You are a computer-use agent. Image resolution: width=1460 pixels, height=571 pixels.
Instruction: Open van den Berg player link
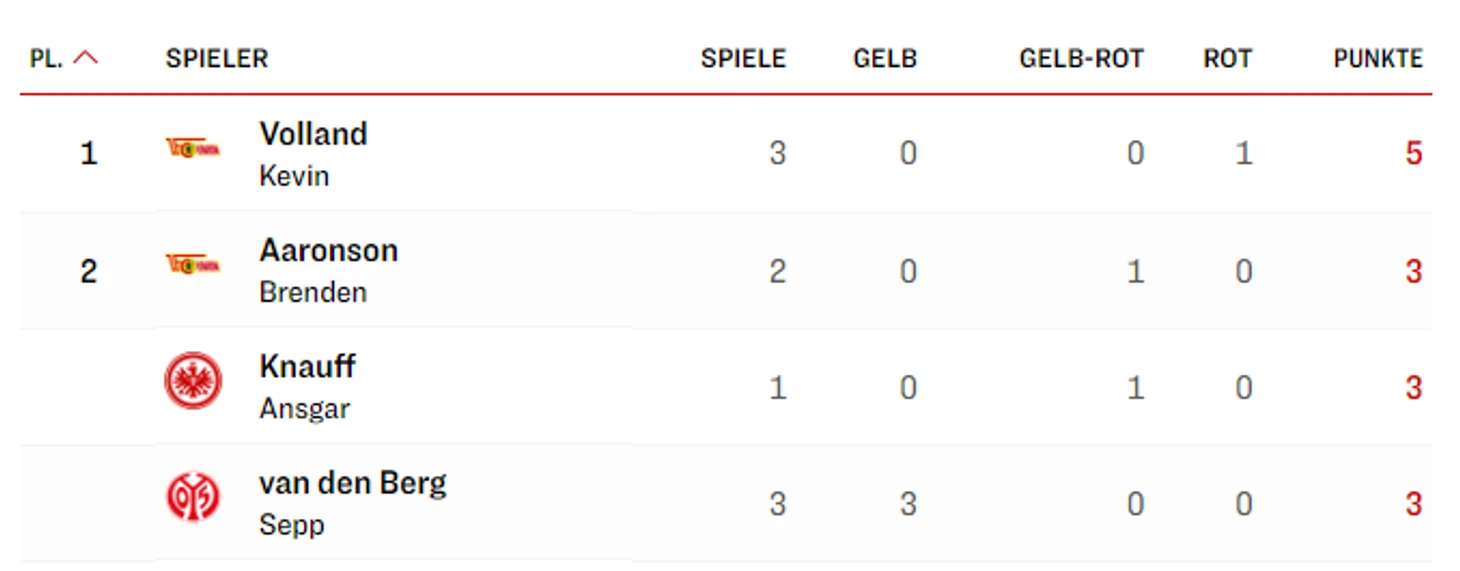352,483
